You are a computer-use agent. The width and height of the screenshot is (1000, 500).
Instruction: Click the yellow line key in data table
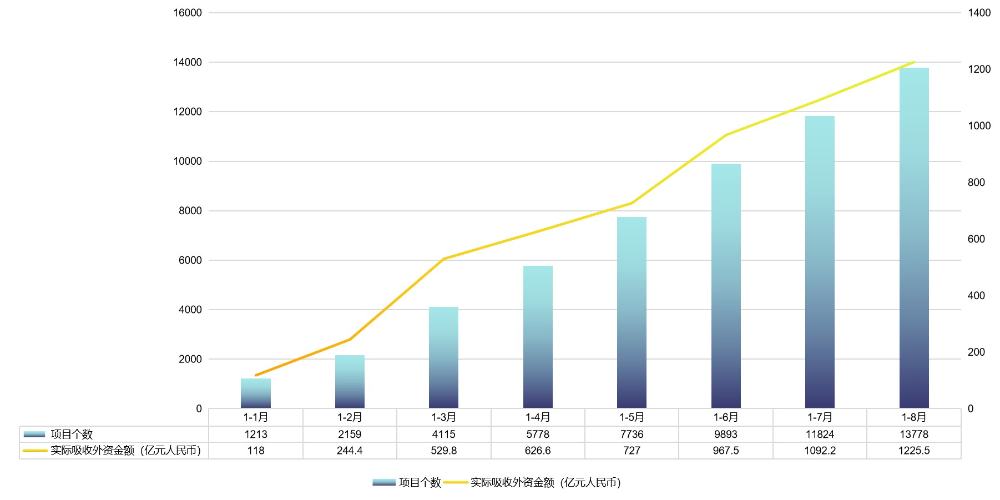click(35, 451)
